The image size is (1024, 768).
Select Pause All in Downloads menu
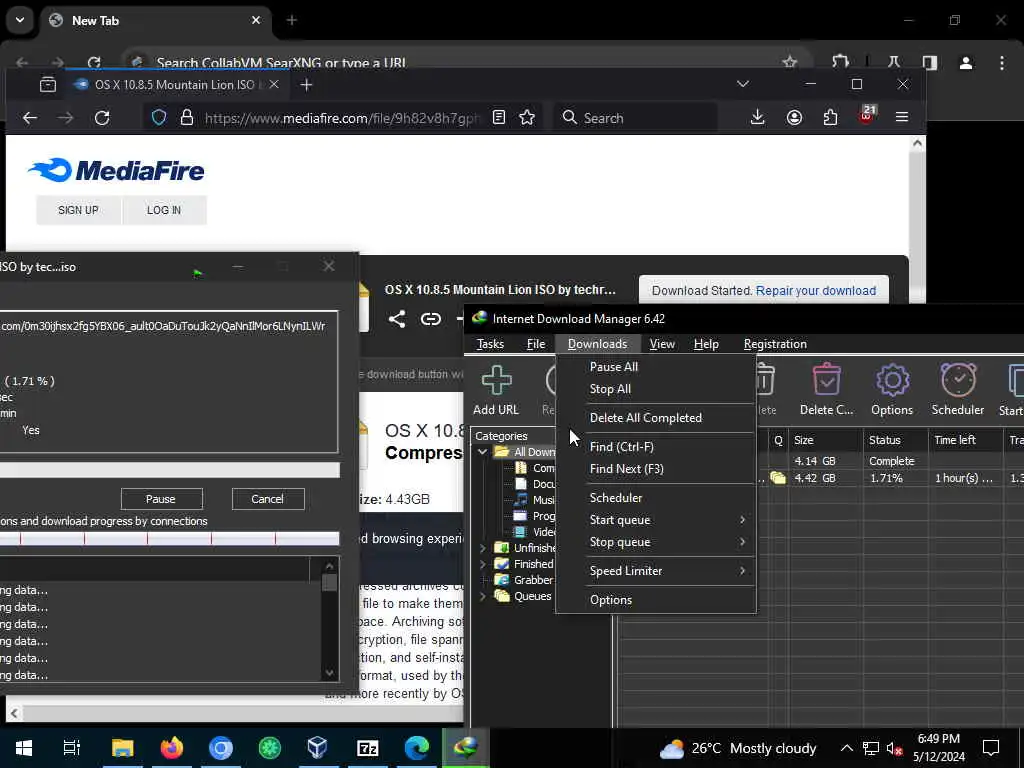pyautogui.click(x=656, y=367)
